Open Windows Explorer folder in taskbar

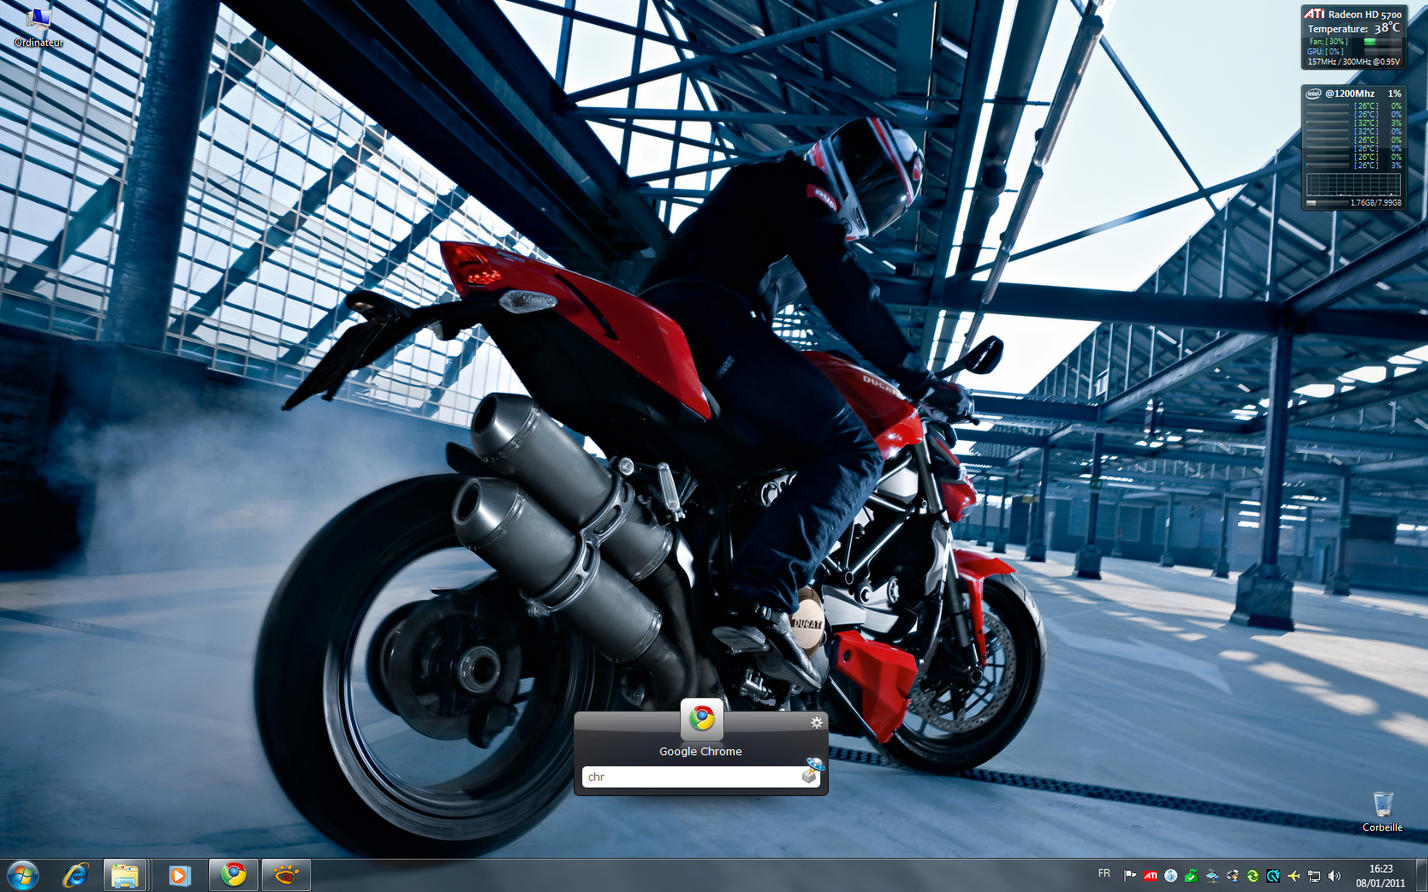pos(125,876)
